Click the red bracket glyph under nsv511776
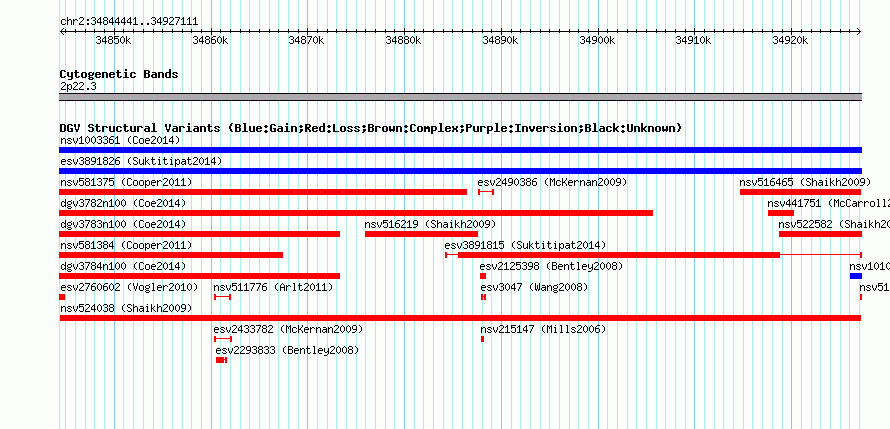This screenshot has width=890, height=429. coord(222,297)
